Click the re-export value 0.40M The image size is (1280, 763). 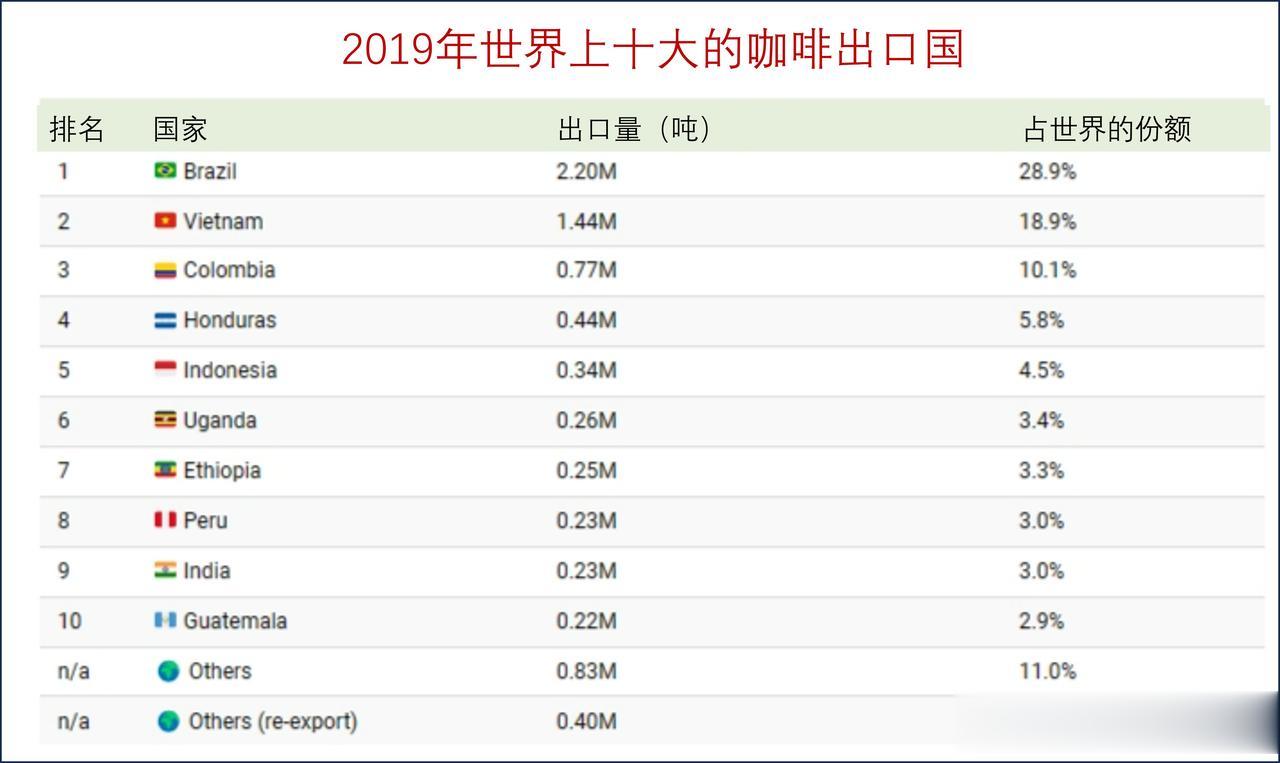(586, 721)
